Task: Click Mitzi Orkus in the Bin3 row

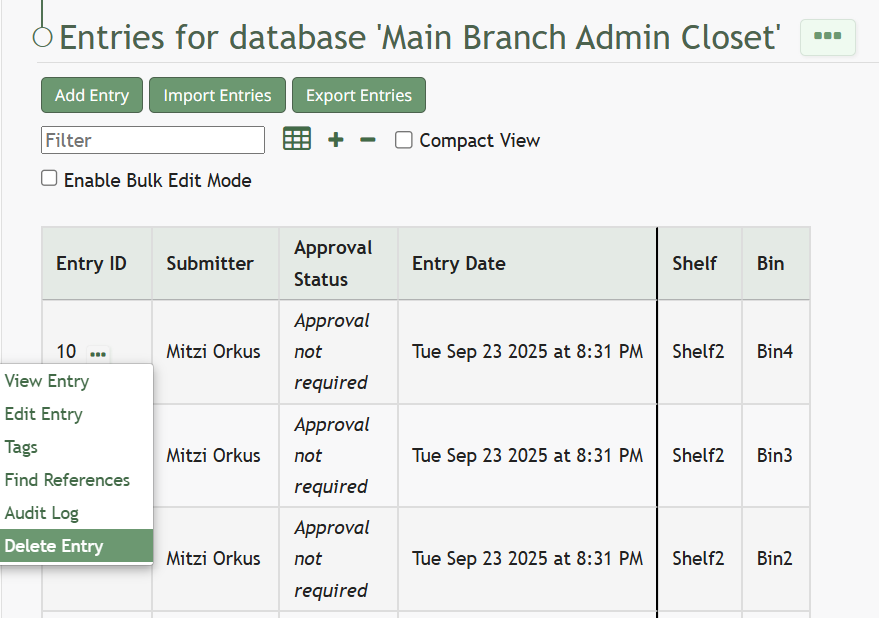Action: (x=214, y=455)
